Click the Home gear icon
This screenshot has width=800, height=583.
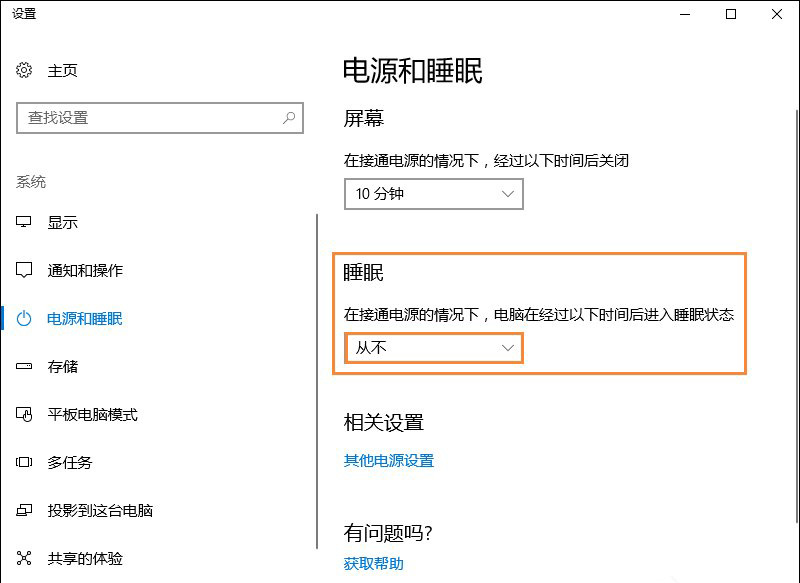tap(25, 70)
